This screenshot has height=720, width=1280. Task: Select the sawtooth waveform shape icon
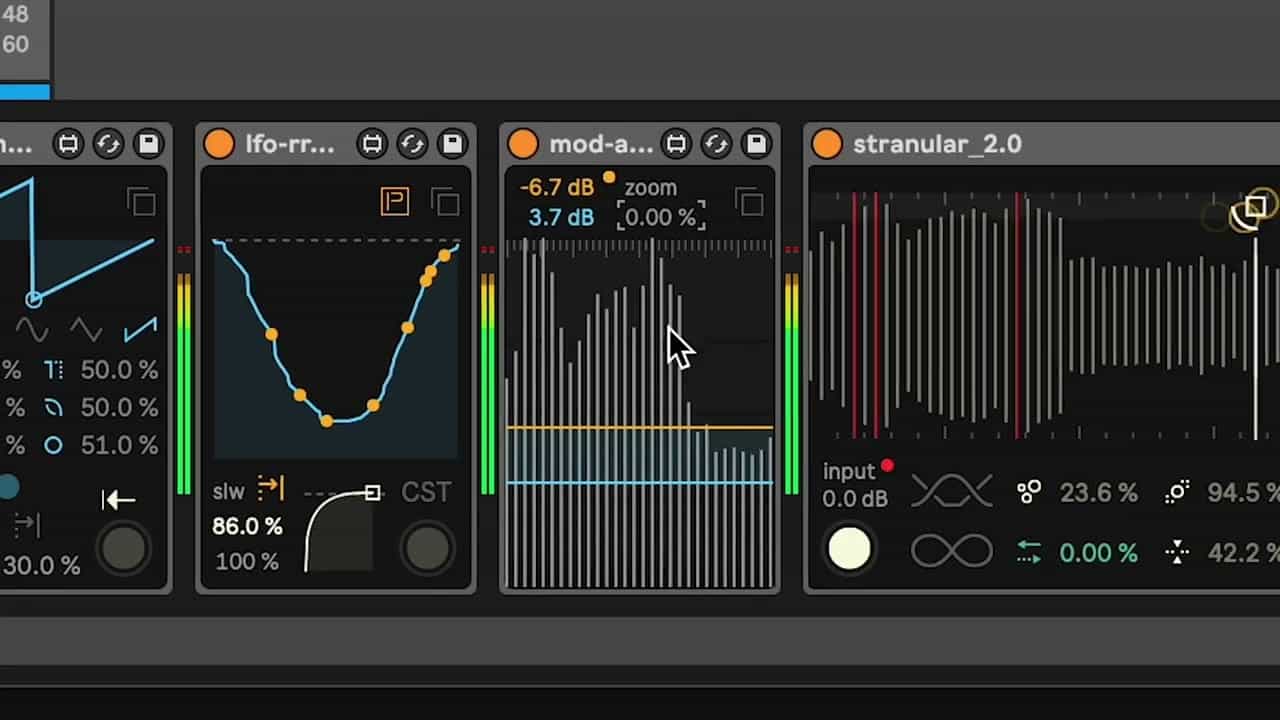point(140,329)
